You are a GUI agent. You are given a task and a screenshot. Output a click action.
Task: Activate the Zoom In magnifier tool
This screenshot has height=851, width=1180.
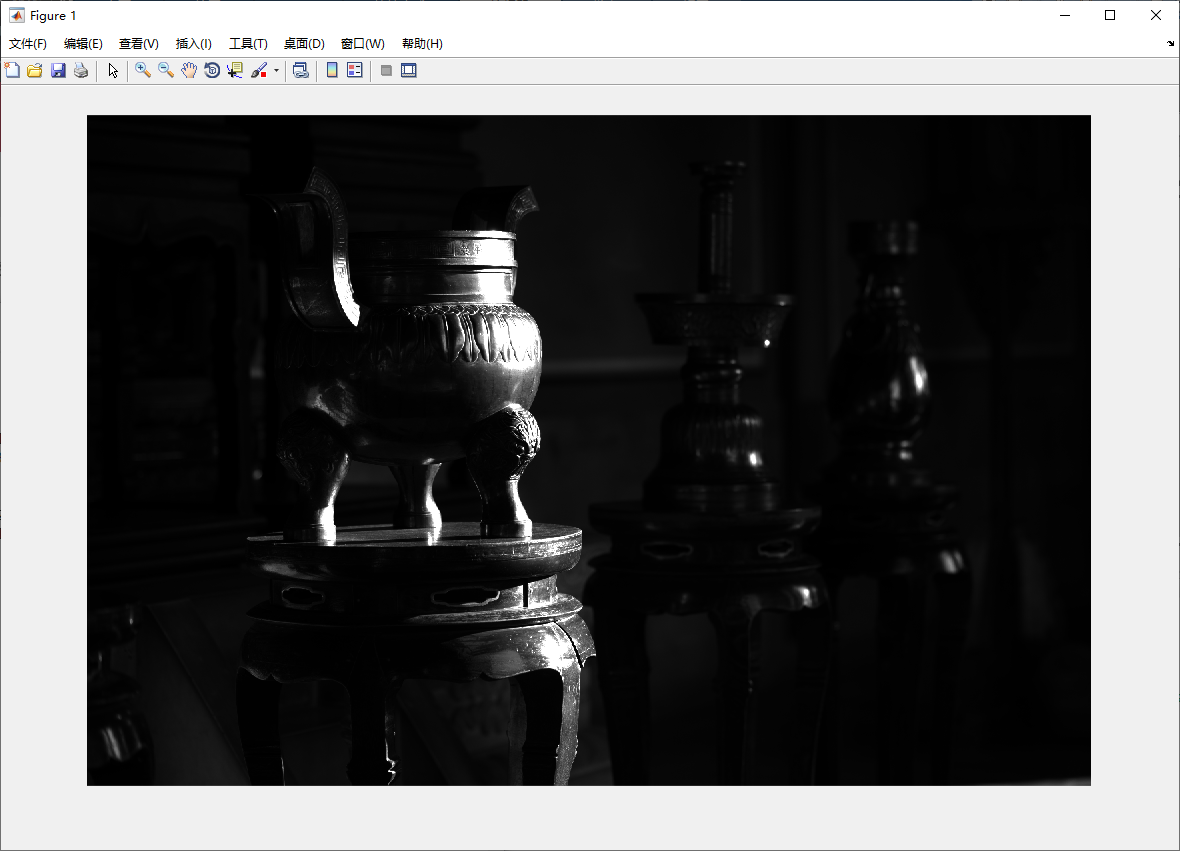click(142, 71)
